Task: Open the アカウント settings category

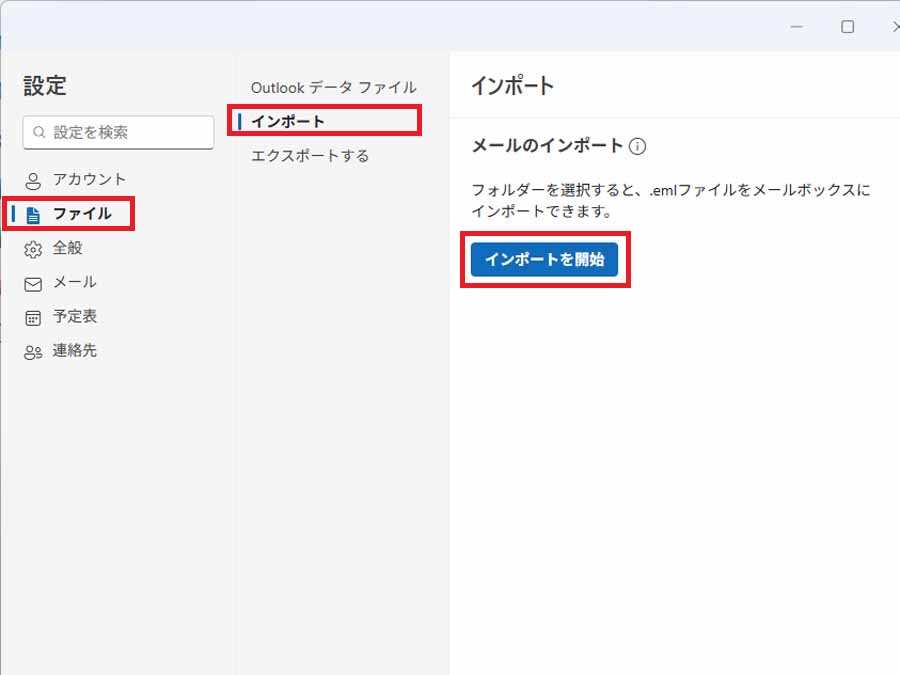Action: tap(89, 180)
